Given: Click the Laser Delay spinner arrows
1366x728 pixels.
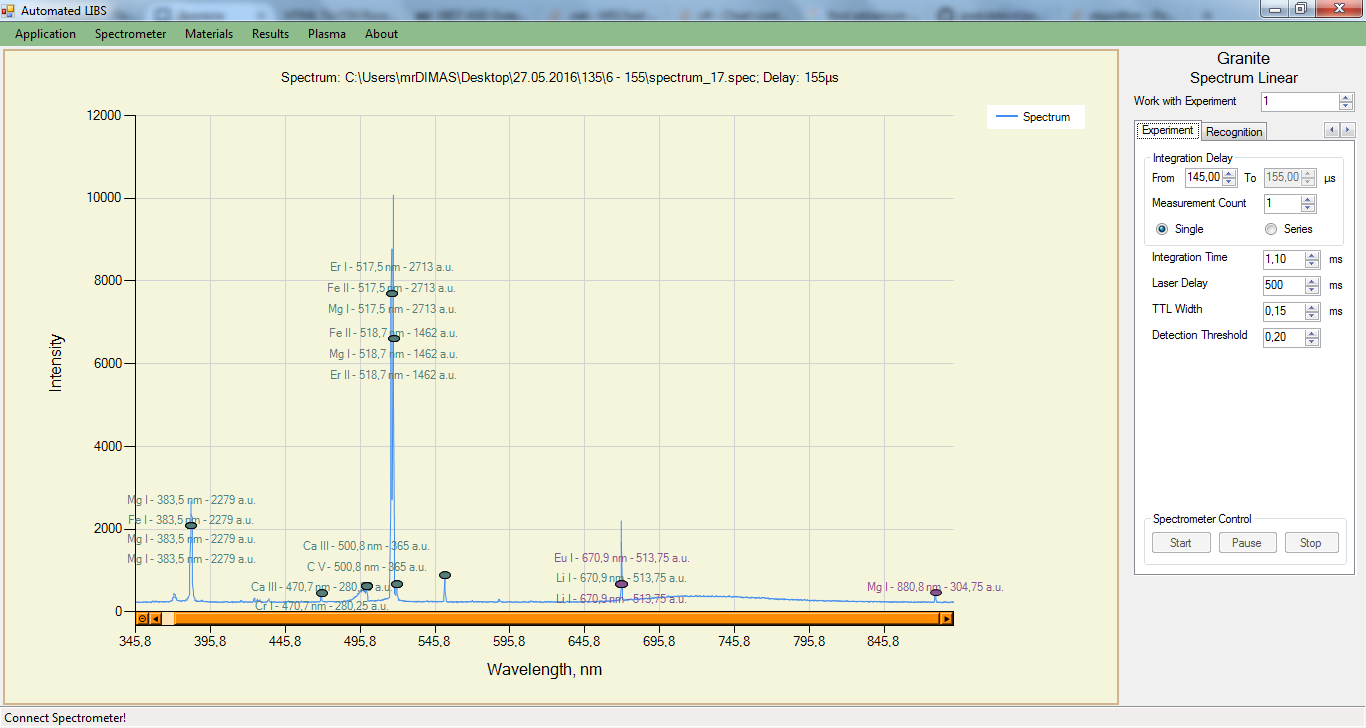Looking at the screenshot, I should point(1312,286).
